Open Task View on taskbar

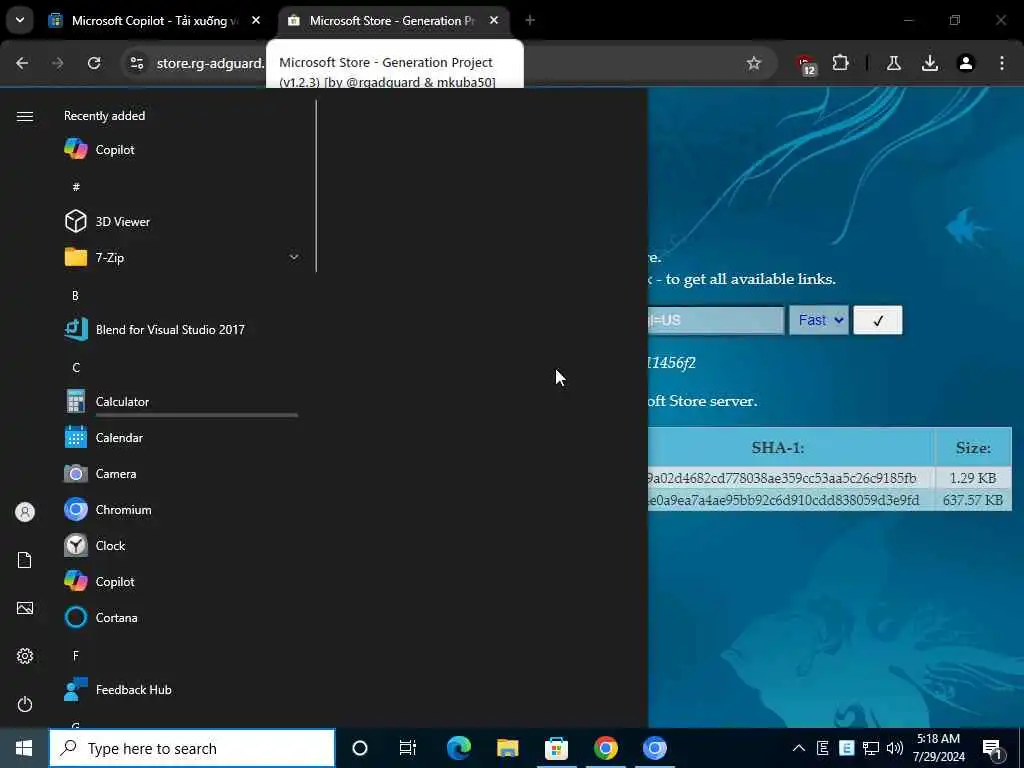pyautogui.click(x=408, y=748)
